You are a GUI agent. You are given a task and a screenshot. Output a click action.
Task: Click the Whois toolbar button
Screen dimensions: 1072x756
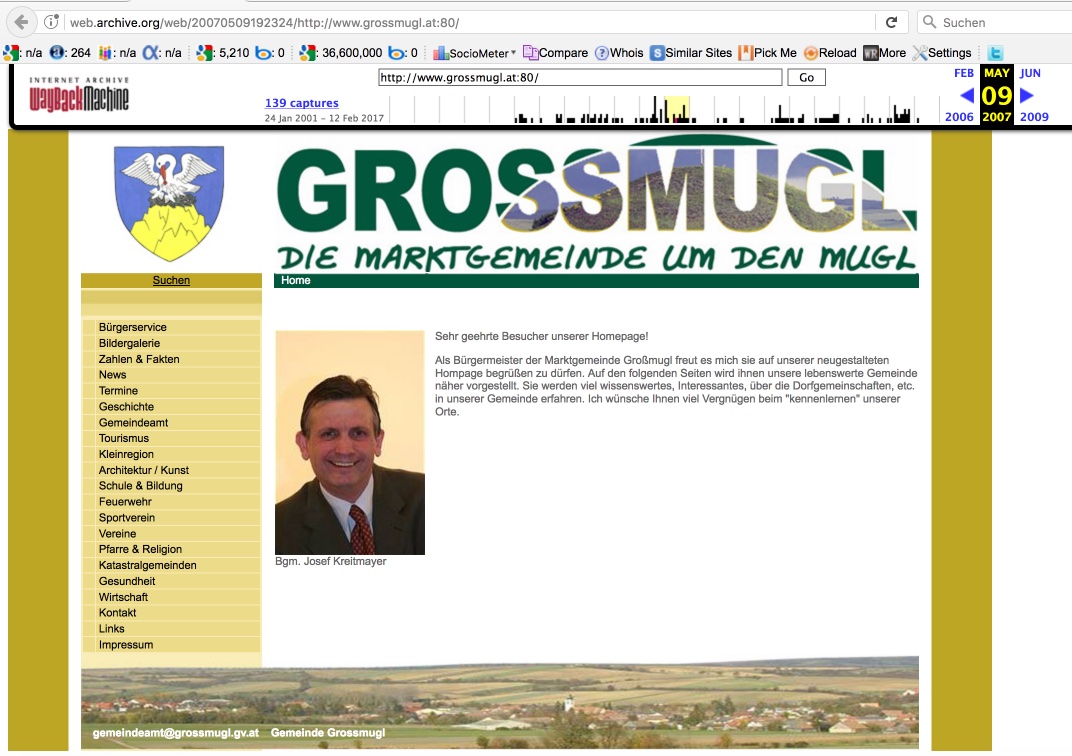[619, 53]
